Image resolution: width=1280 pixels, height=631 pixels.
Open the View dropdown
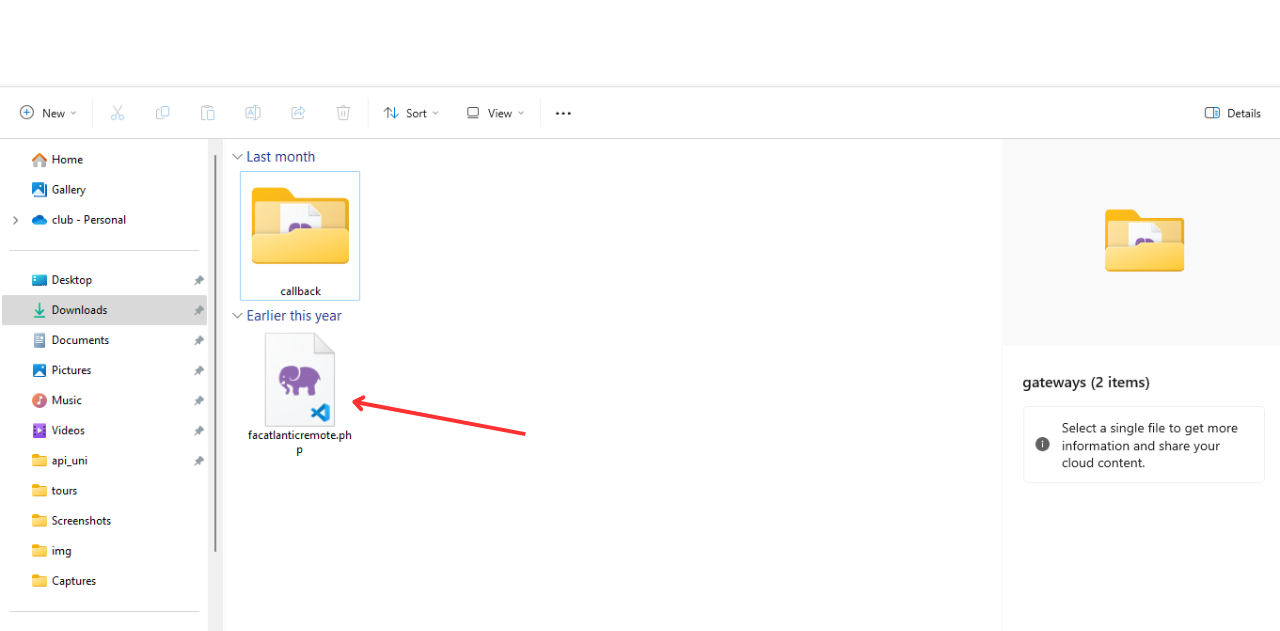pos(495,113)
